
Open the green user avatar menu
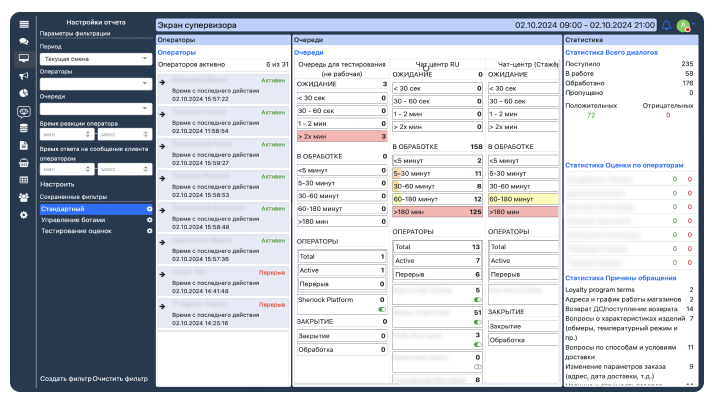coord(684,26)
